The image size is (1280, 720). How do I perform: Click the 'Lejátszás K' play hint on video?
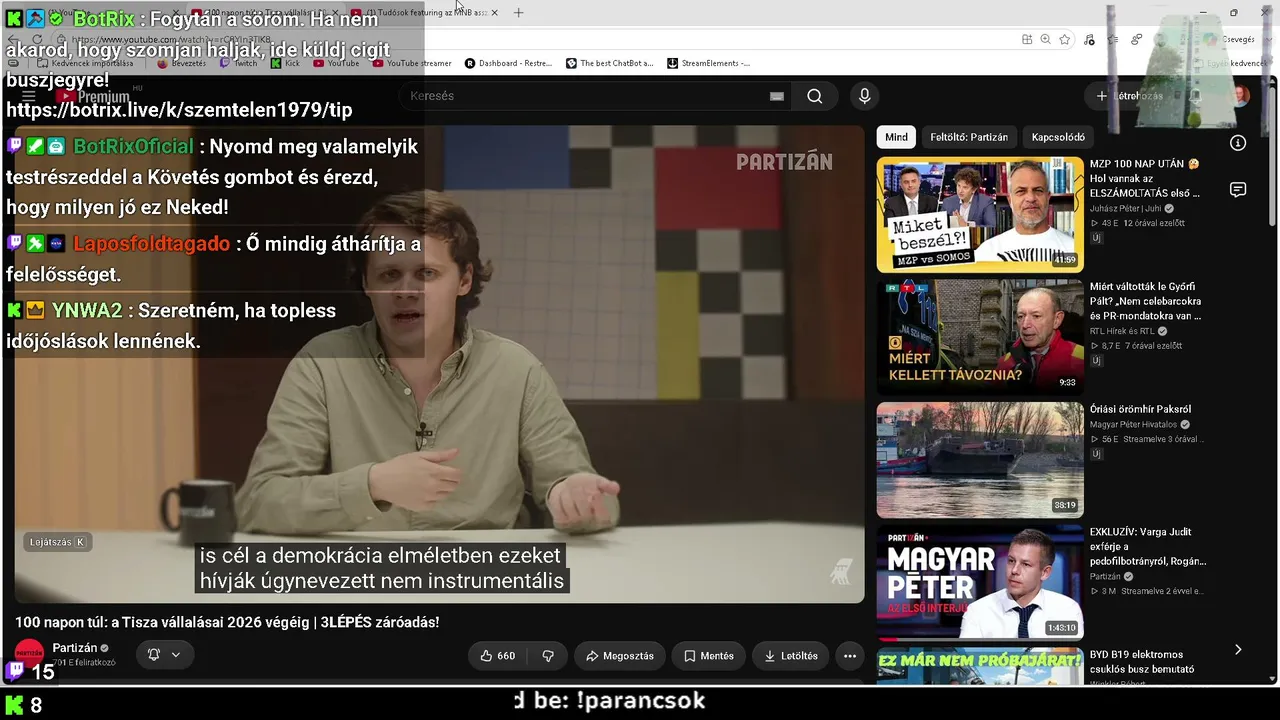tap(57, 542)
